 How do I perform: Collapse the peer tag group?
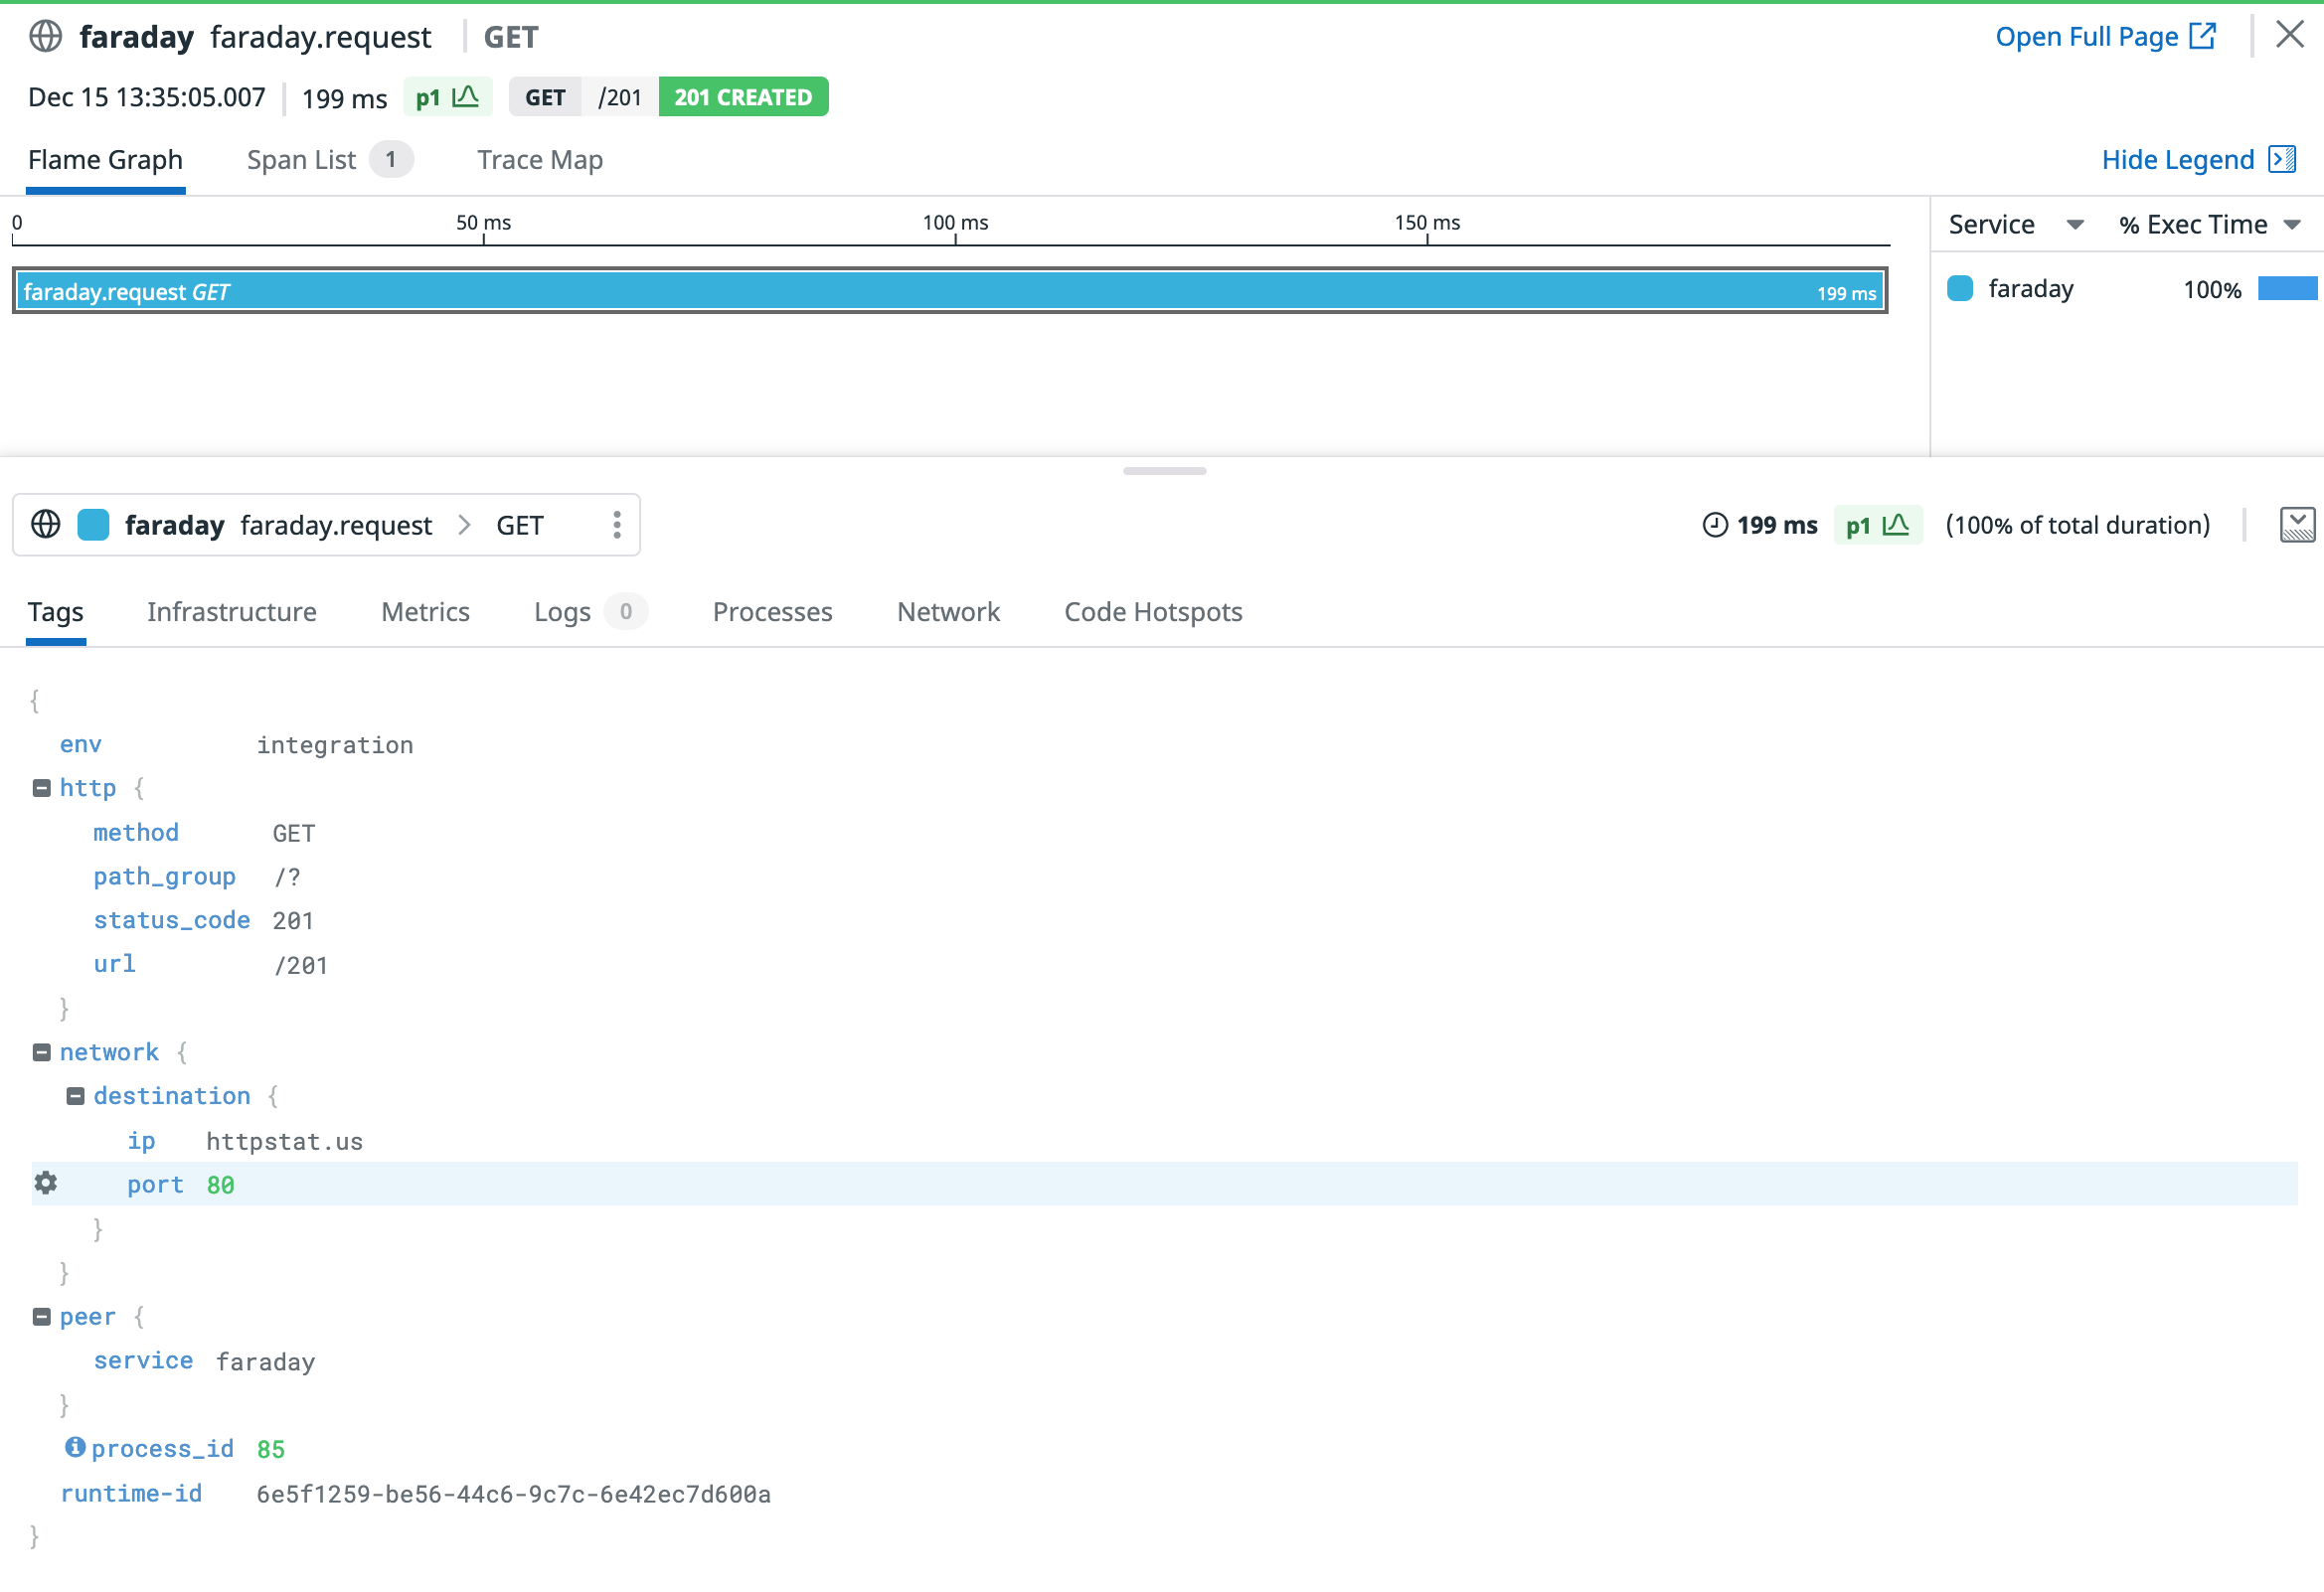[42, 1317]
